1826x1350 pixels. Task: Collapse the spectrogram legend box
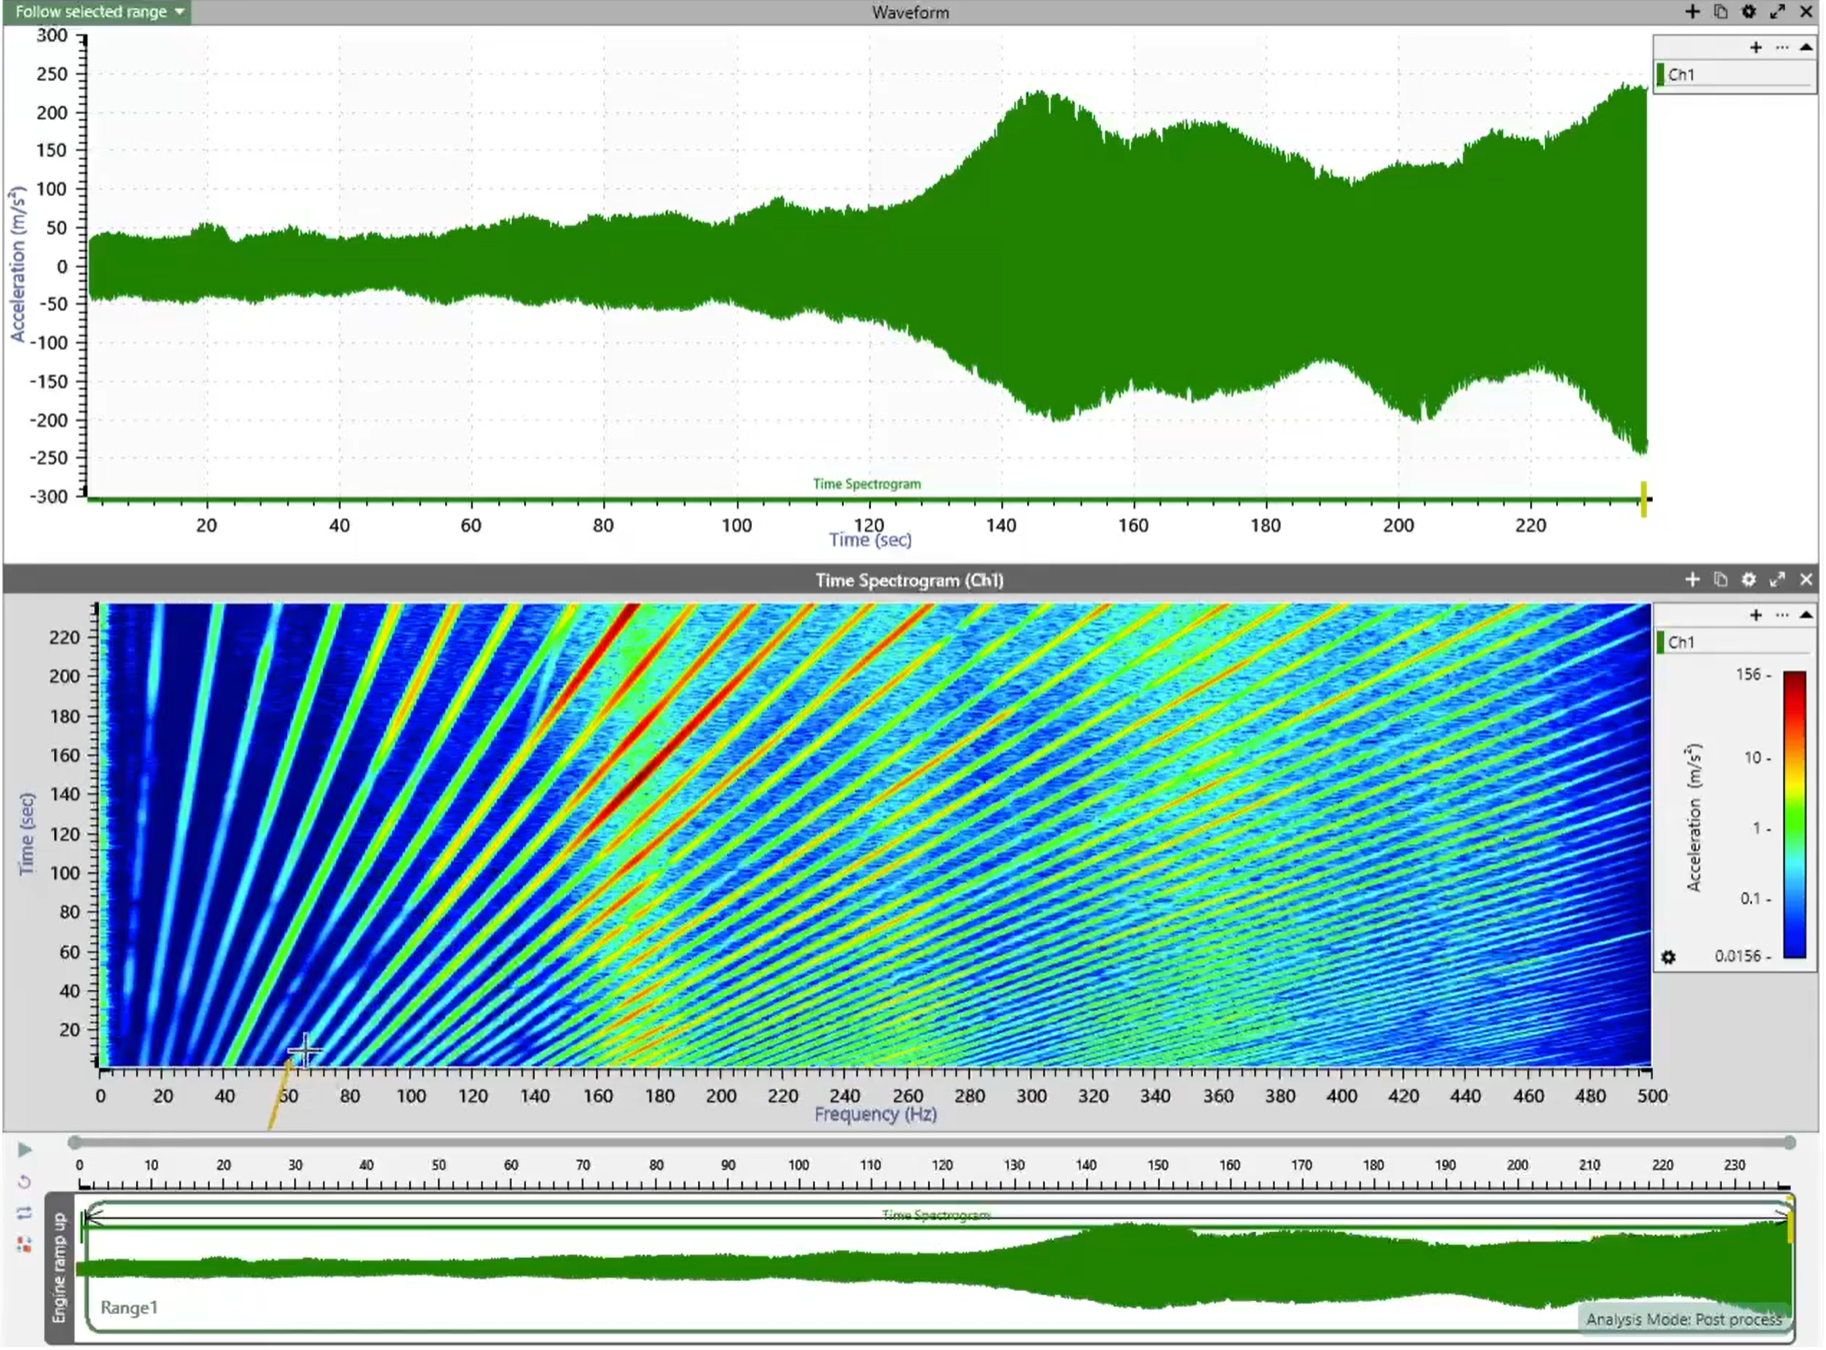(x=1806, y=615)
